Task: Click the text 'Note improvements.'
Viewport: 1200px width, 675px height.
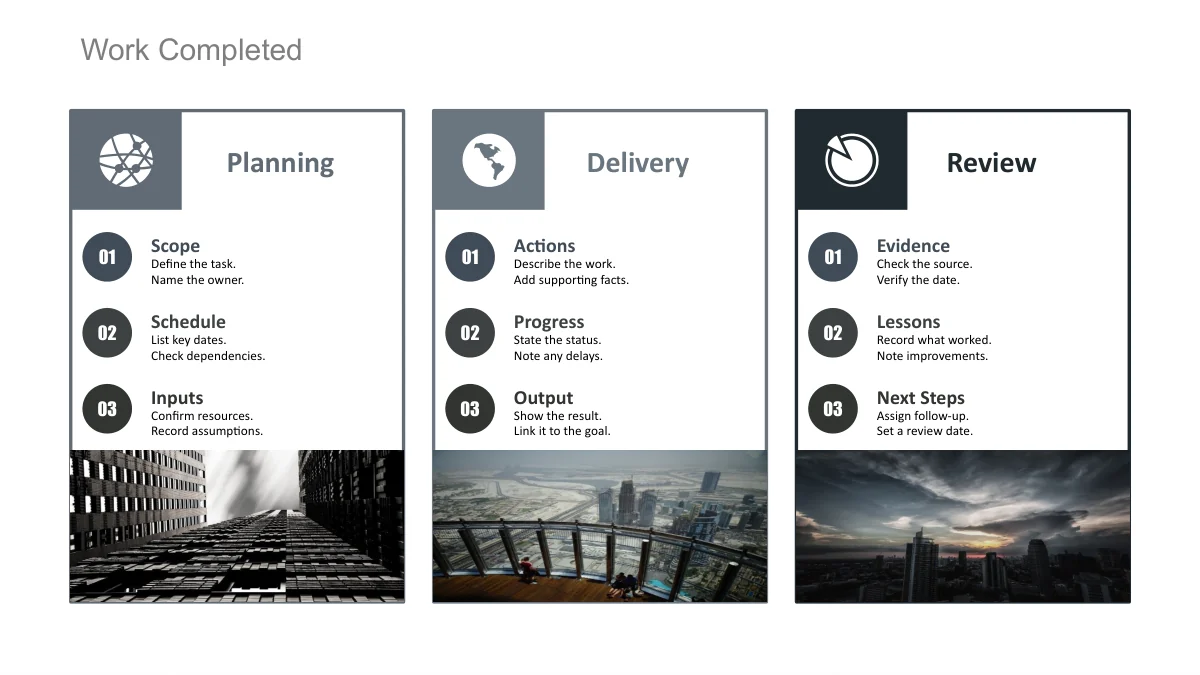Action: click(x=932, y=356)
